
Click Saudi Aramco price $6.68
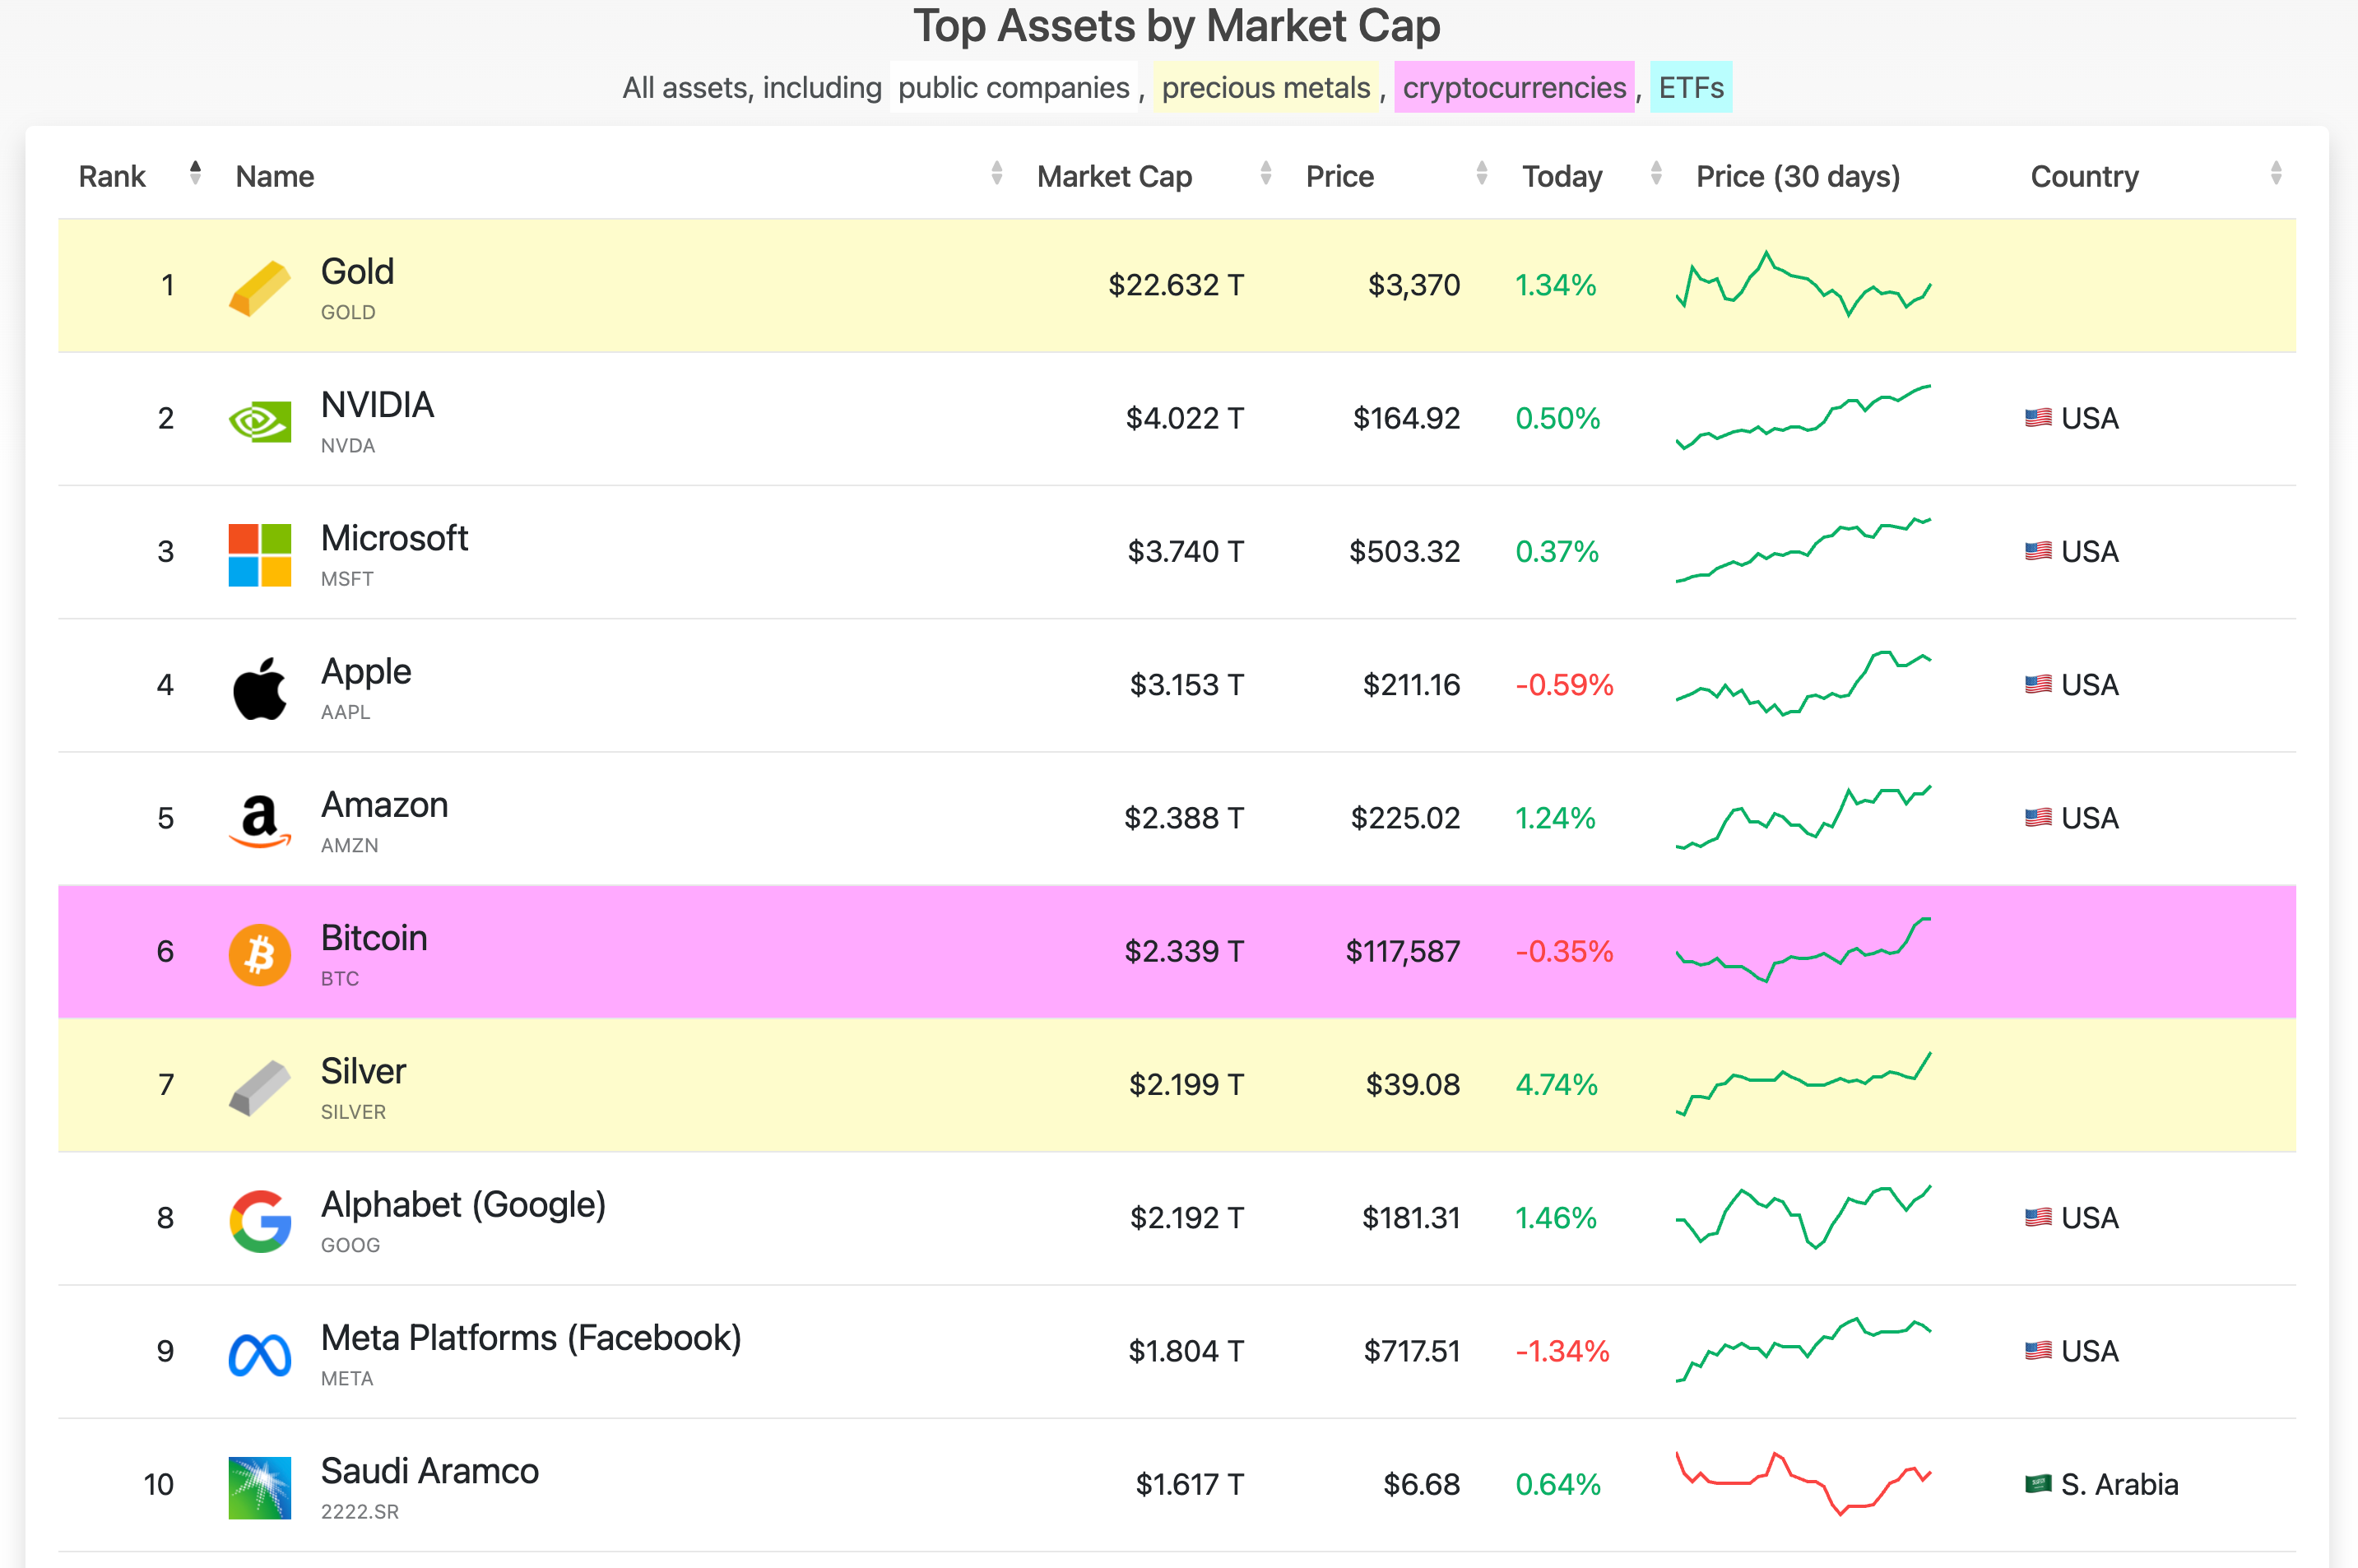click(x=1421, y=1484)
